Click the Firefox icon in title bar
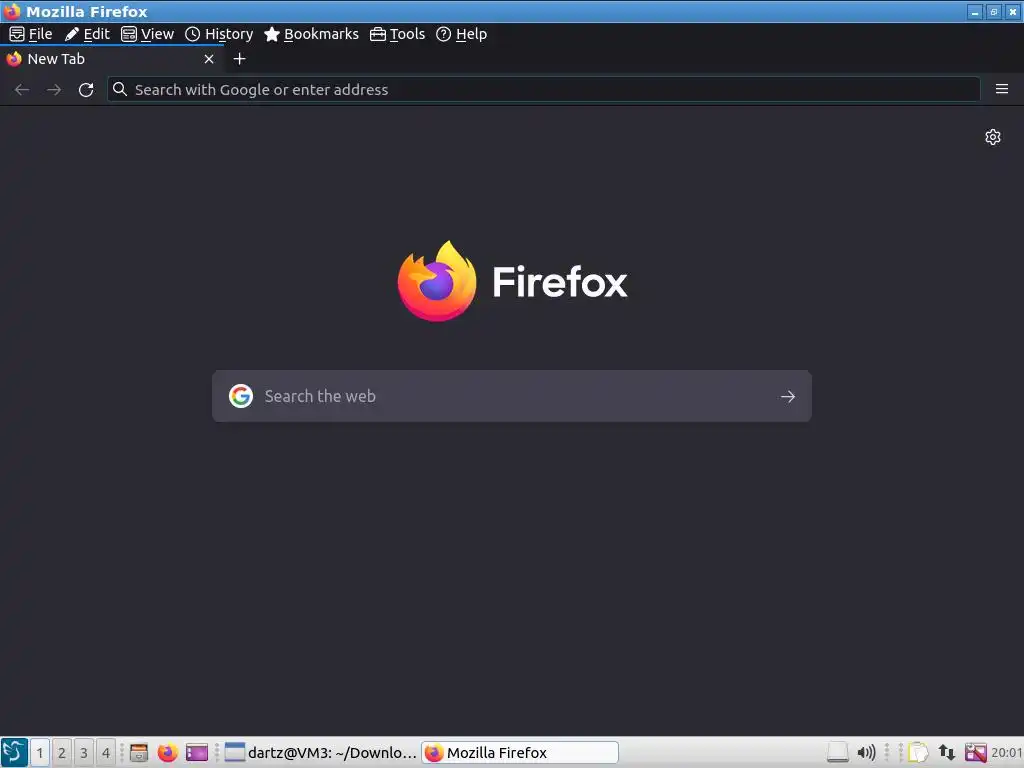 12,12
